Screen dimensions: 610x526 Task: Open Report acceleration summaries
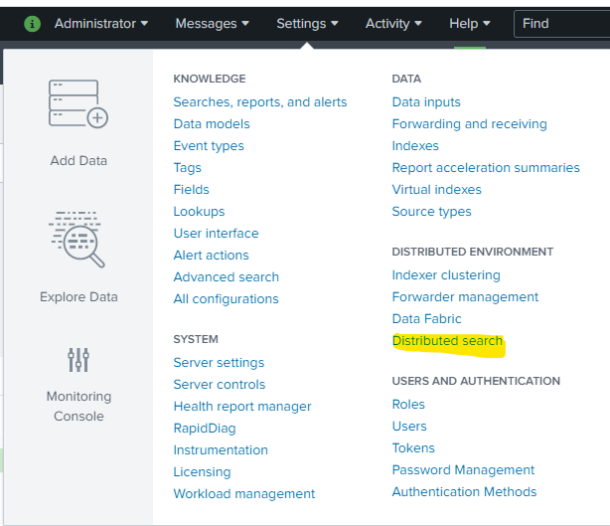[486, 168]
